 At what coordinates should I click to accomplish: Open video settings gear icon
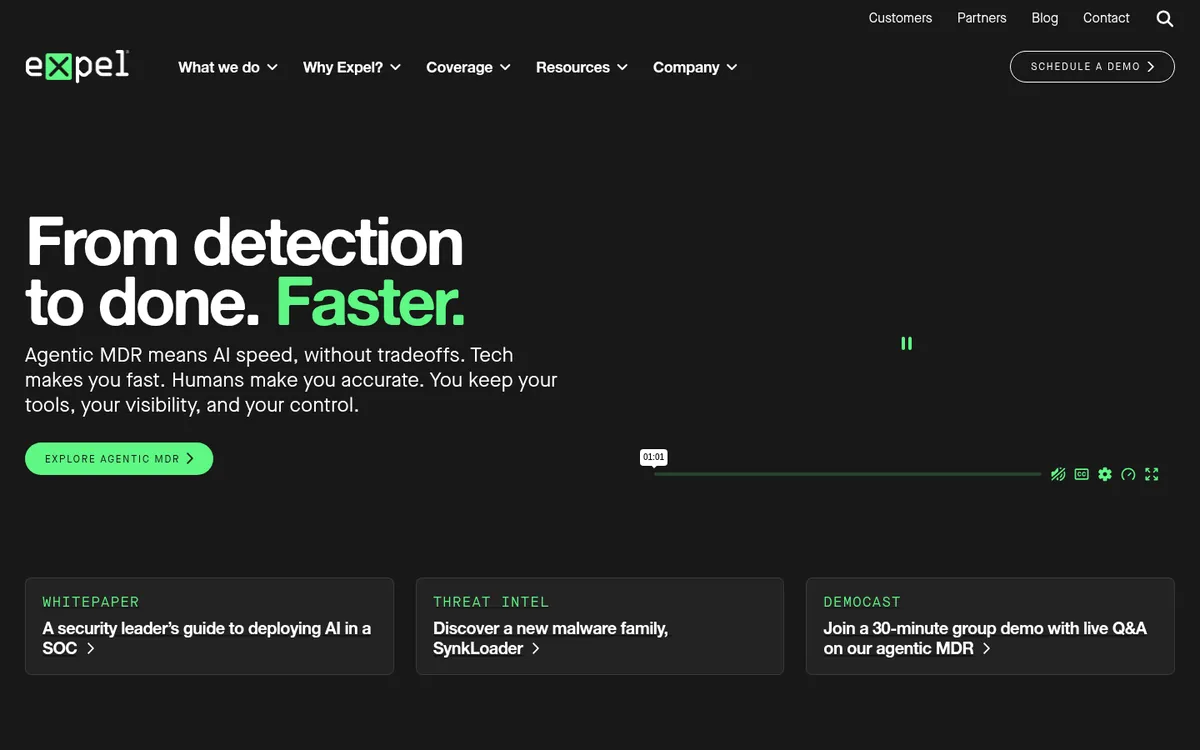point(1105,474)
